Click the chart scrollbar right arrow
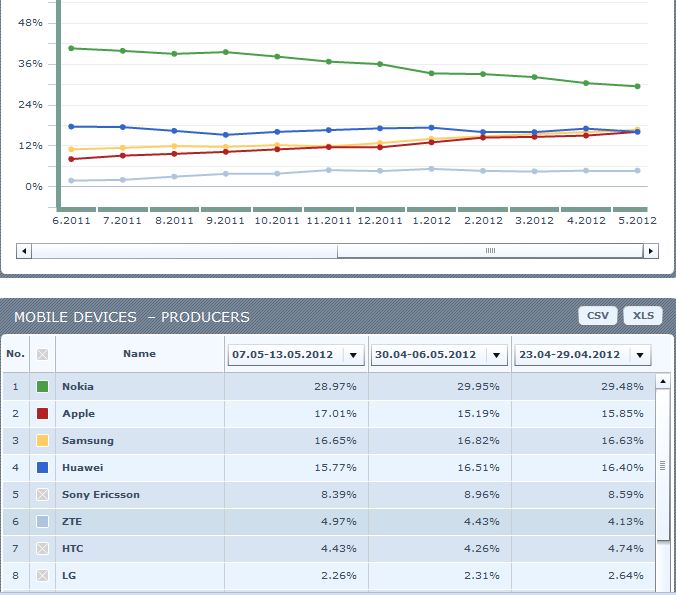 pyautogui.click(x=652, y=251)
